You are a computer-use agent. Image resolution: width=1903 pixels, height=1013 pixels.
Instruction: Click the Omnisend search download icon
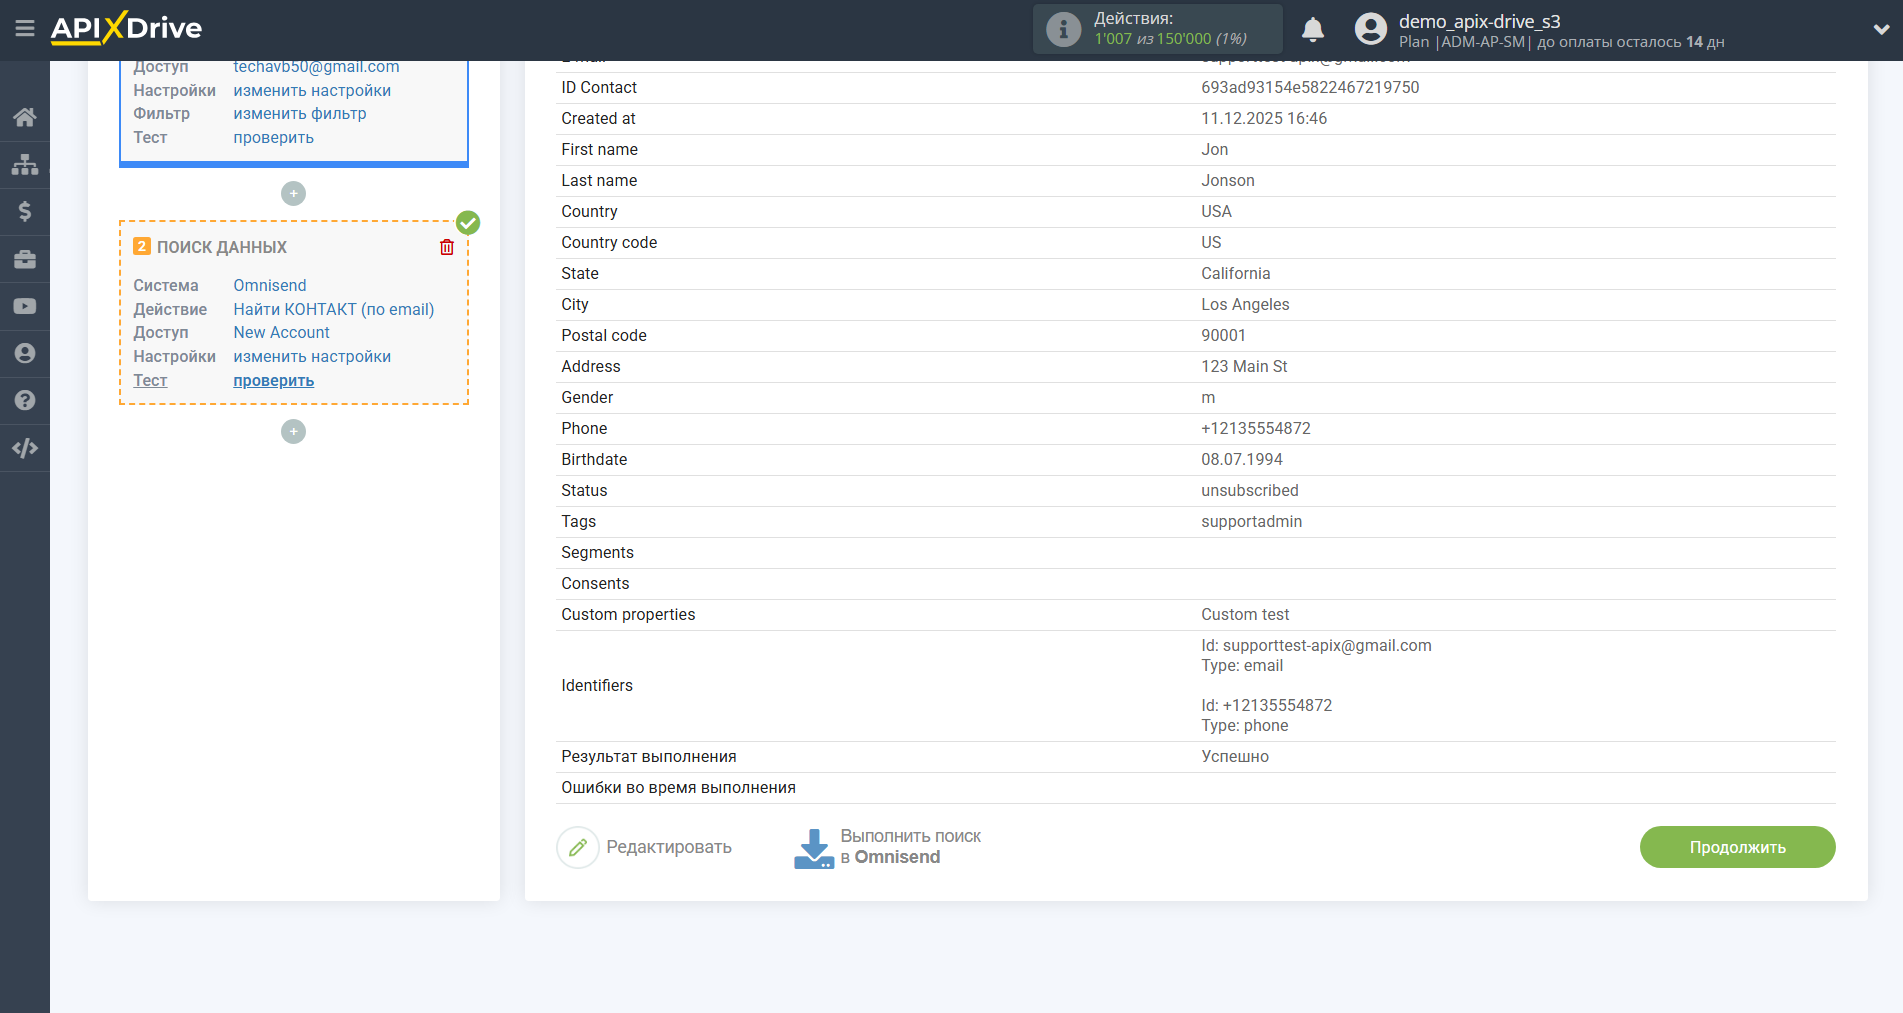click(814, 848)
